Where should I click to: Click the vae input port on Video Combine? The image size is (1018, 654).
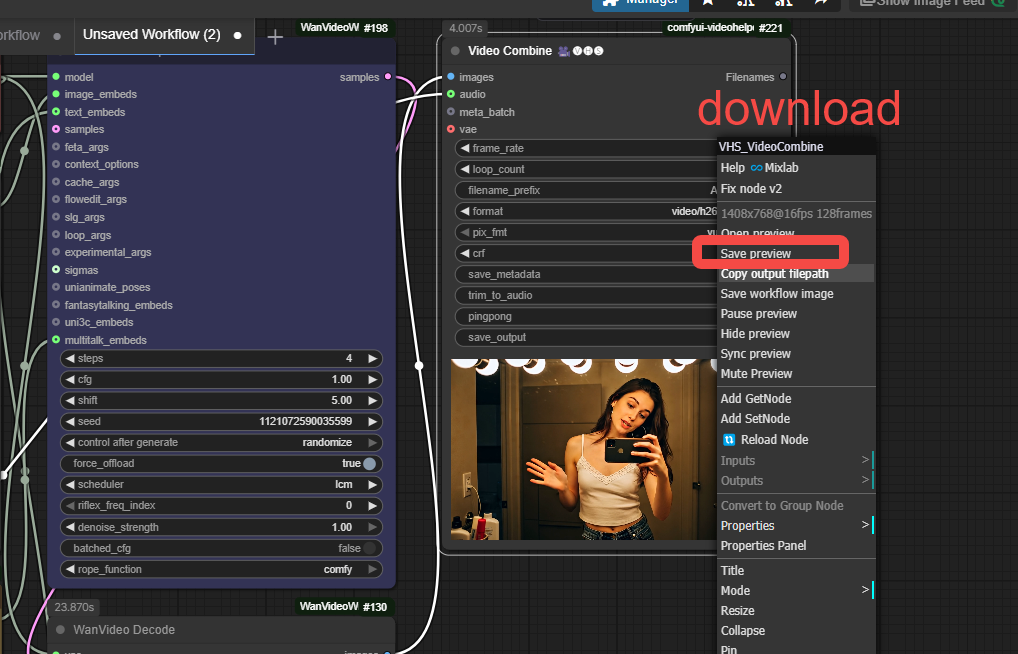pyautogui.click(x=451, y=129)
